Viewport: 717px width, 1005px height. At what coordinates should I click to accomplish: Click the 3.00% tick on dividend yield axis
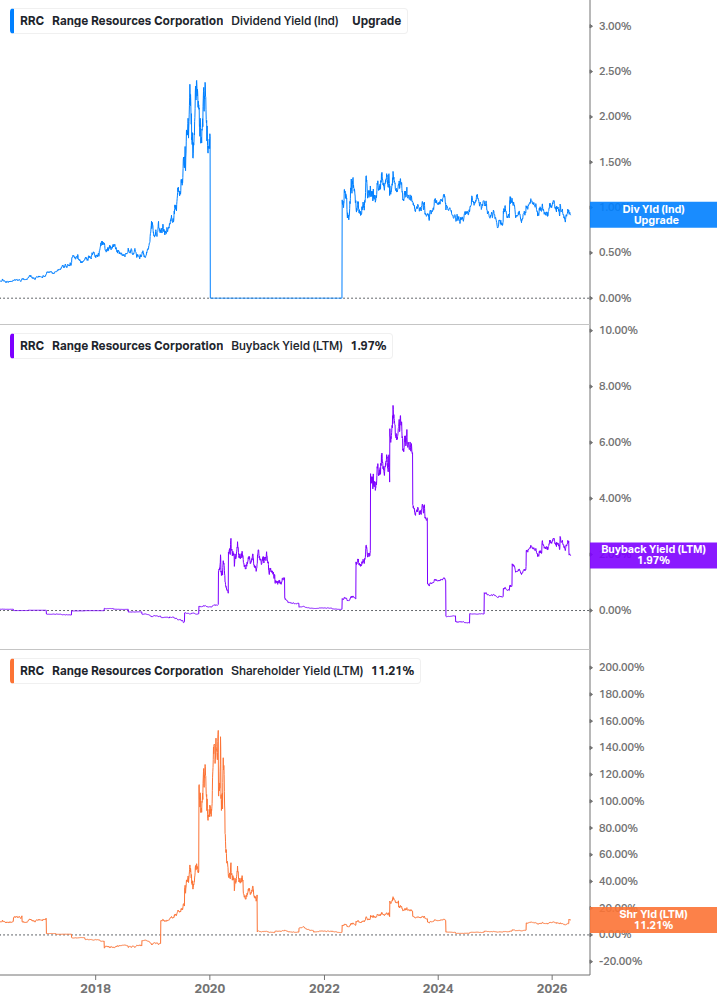pos(614,26)
